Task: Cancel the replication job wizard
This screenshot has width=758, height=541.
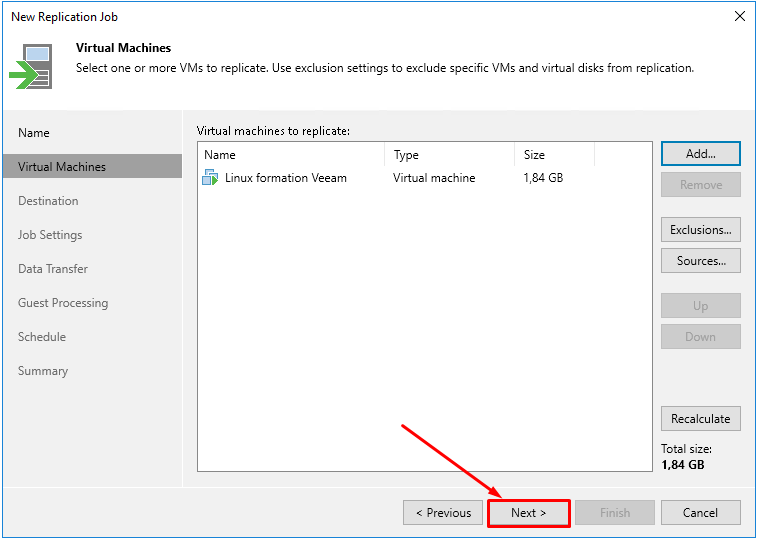Action: coord(700,513)
